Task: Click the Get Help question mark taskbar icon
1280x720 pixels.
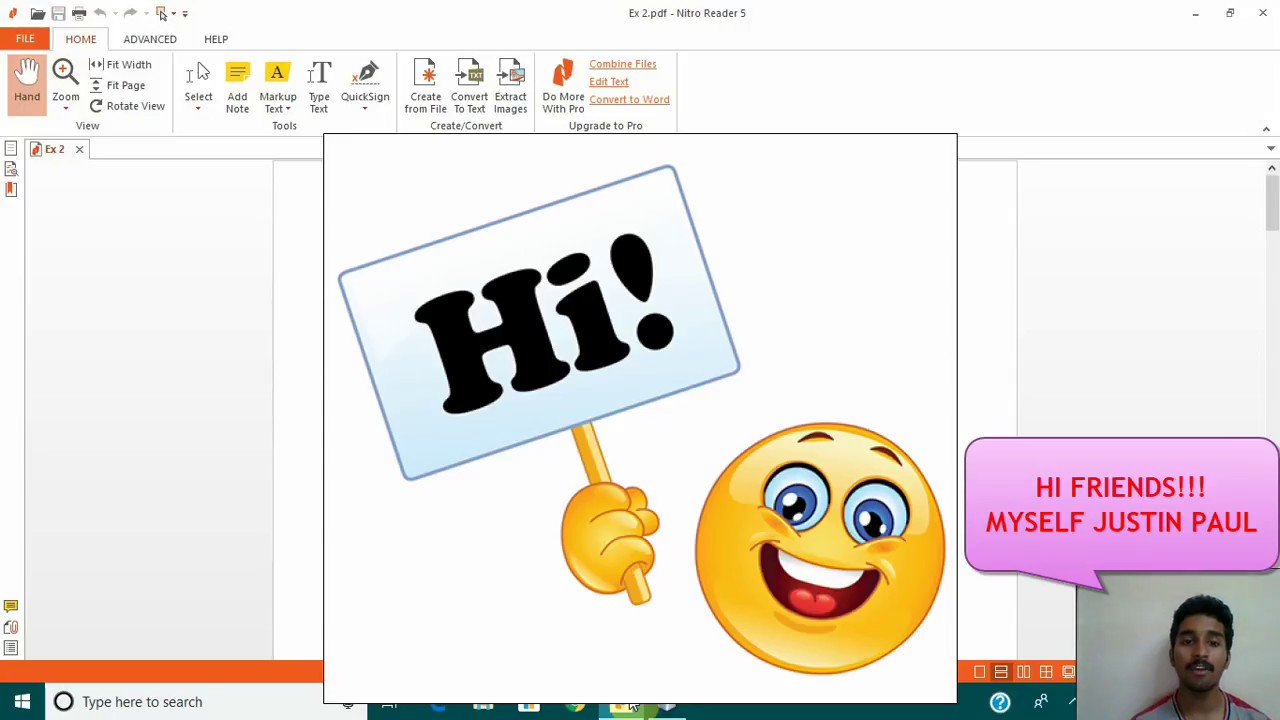Action: 1000,702
